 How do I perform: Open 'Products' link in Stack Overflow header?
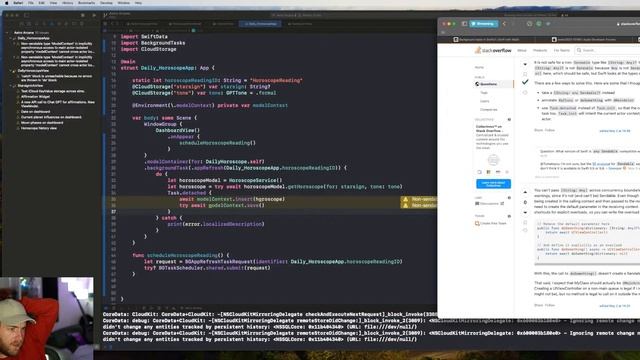pos(540,50)
